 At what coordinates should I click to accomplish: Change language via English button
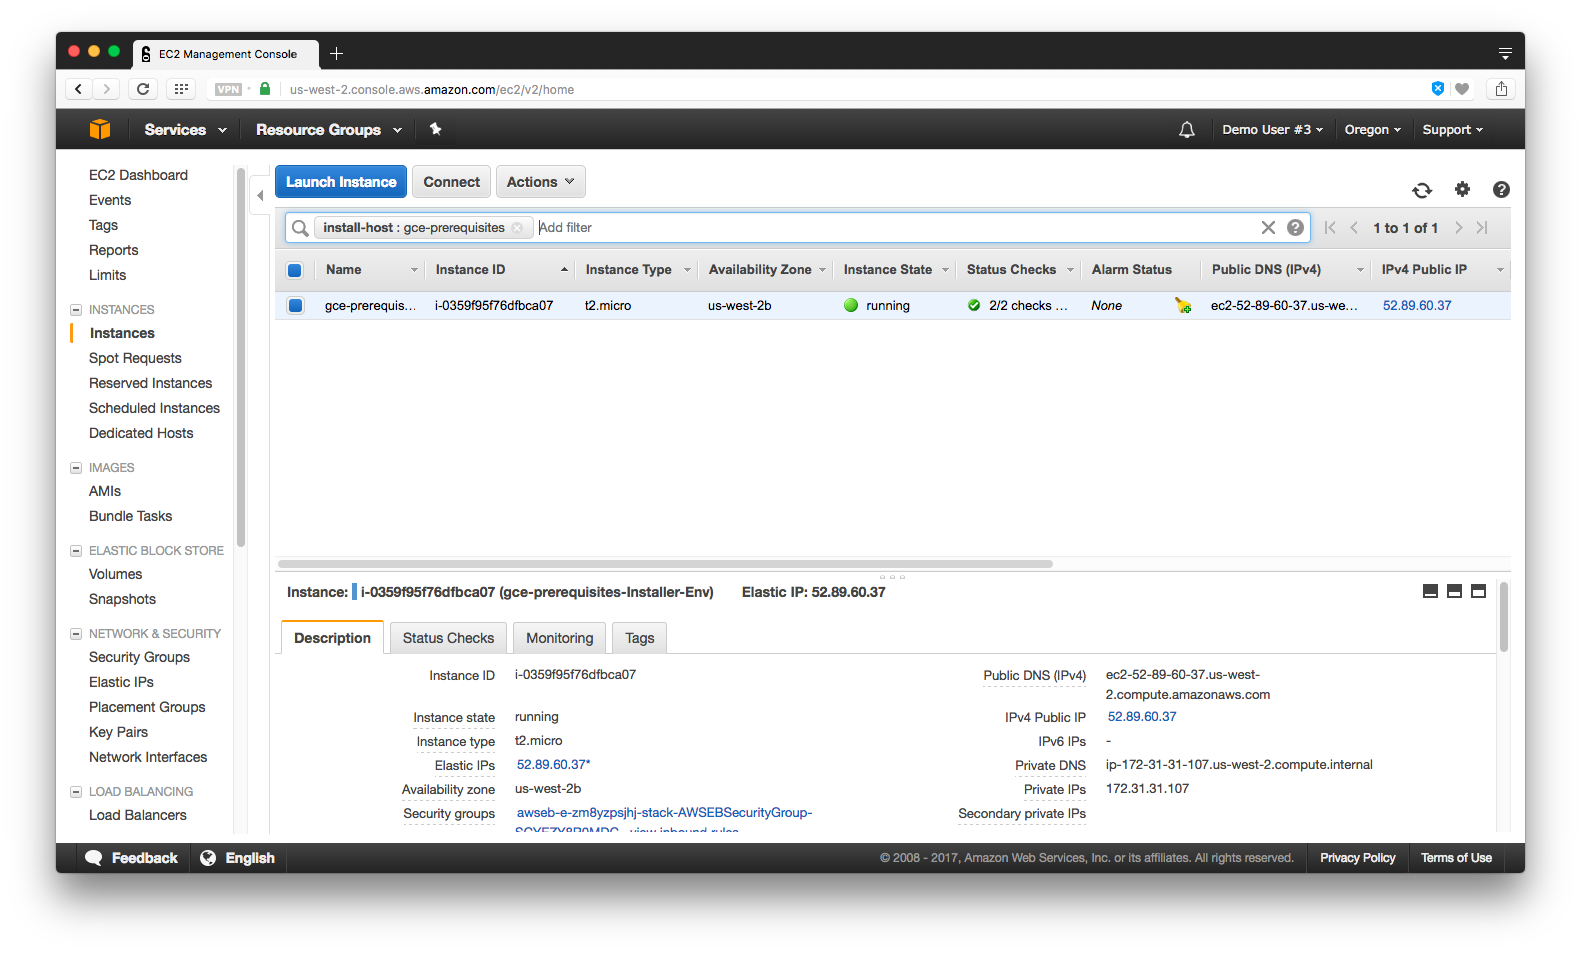[238, 858]
